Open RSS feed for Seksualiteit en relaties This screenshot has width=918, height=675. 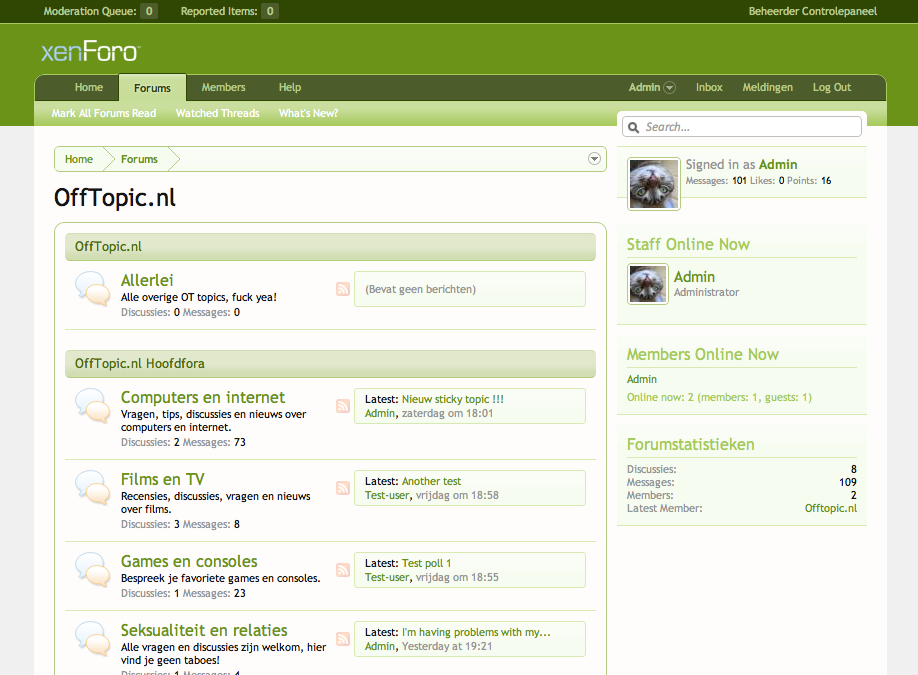point(343,639)
